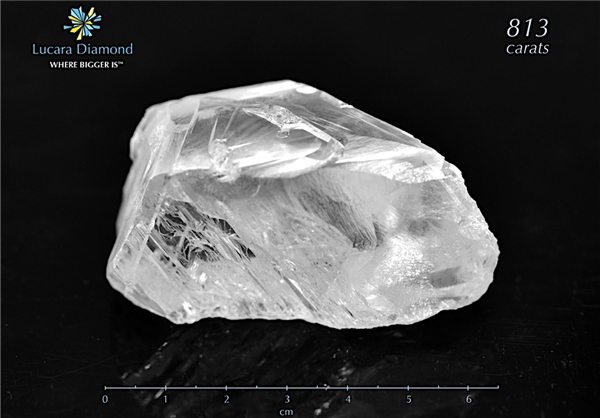Click the 4 mark on scale
This screenshot has height=418, width=600.
tap(348, 400)
